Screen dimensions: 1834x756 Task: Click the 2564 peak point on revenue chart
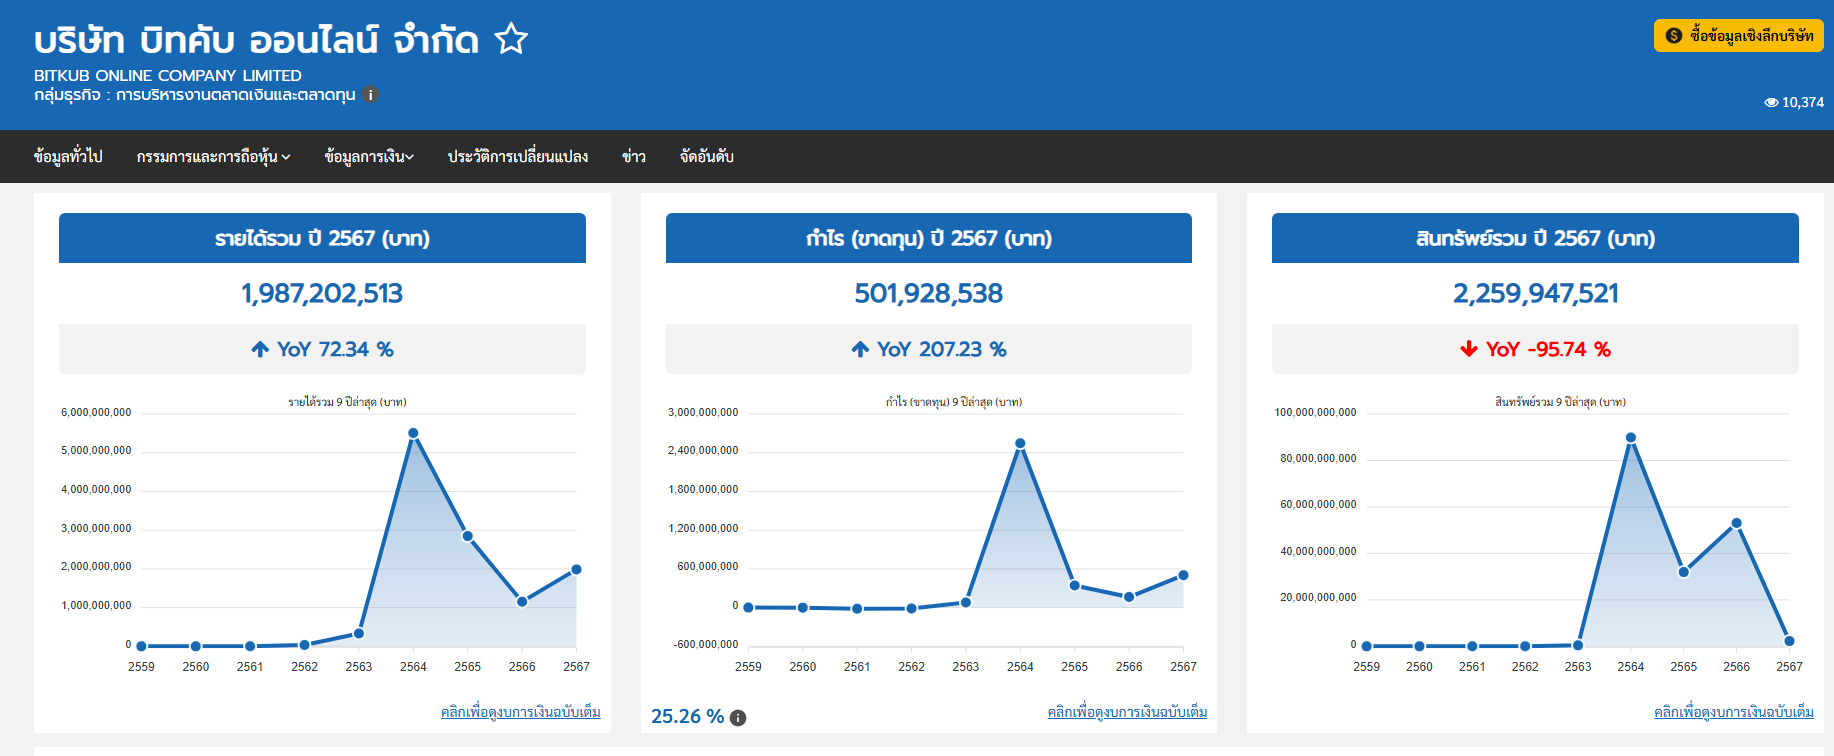coord(413,434)
